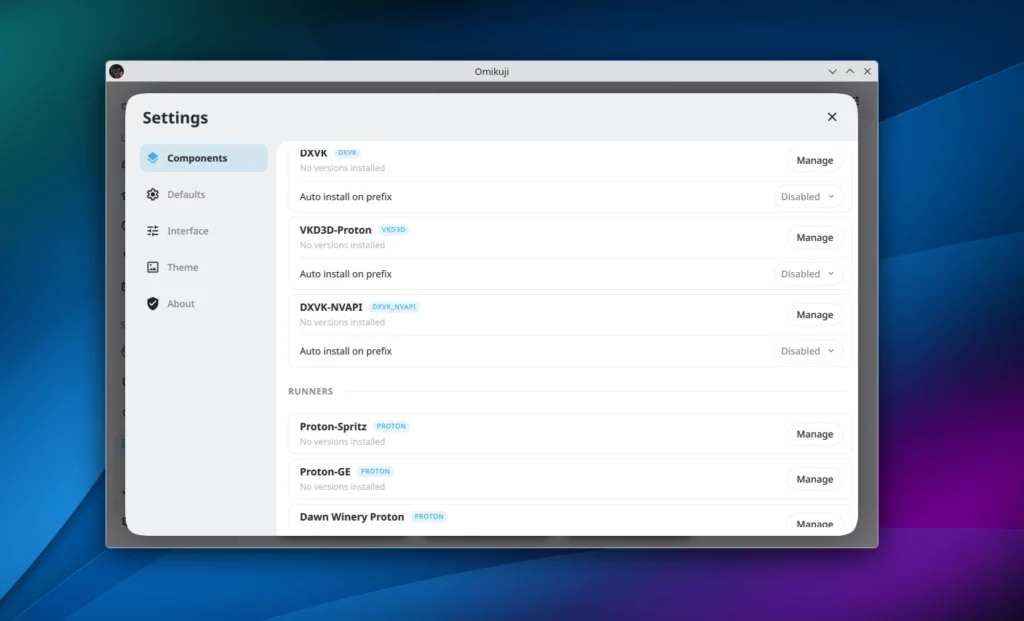Click the PROTON badge beside Proton-Spritz

coord(391,426)
